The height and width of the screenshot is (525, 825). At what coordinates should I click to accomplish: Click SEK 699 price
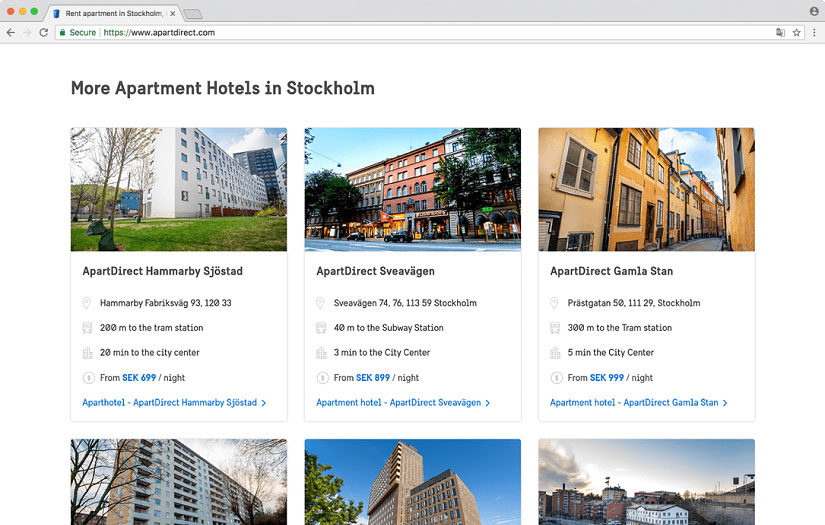pos(139,378)
